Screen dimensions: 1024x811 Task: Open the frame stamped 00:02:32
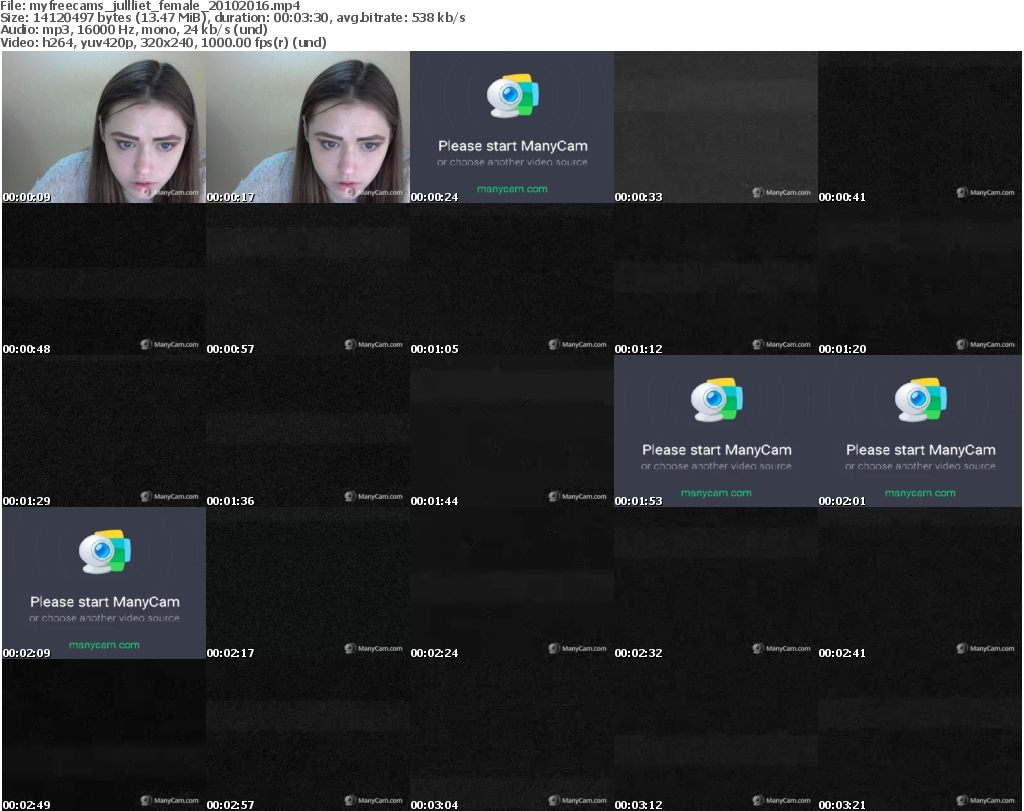coord(716,583)
